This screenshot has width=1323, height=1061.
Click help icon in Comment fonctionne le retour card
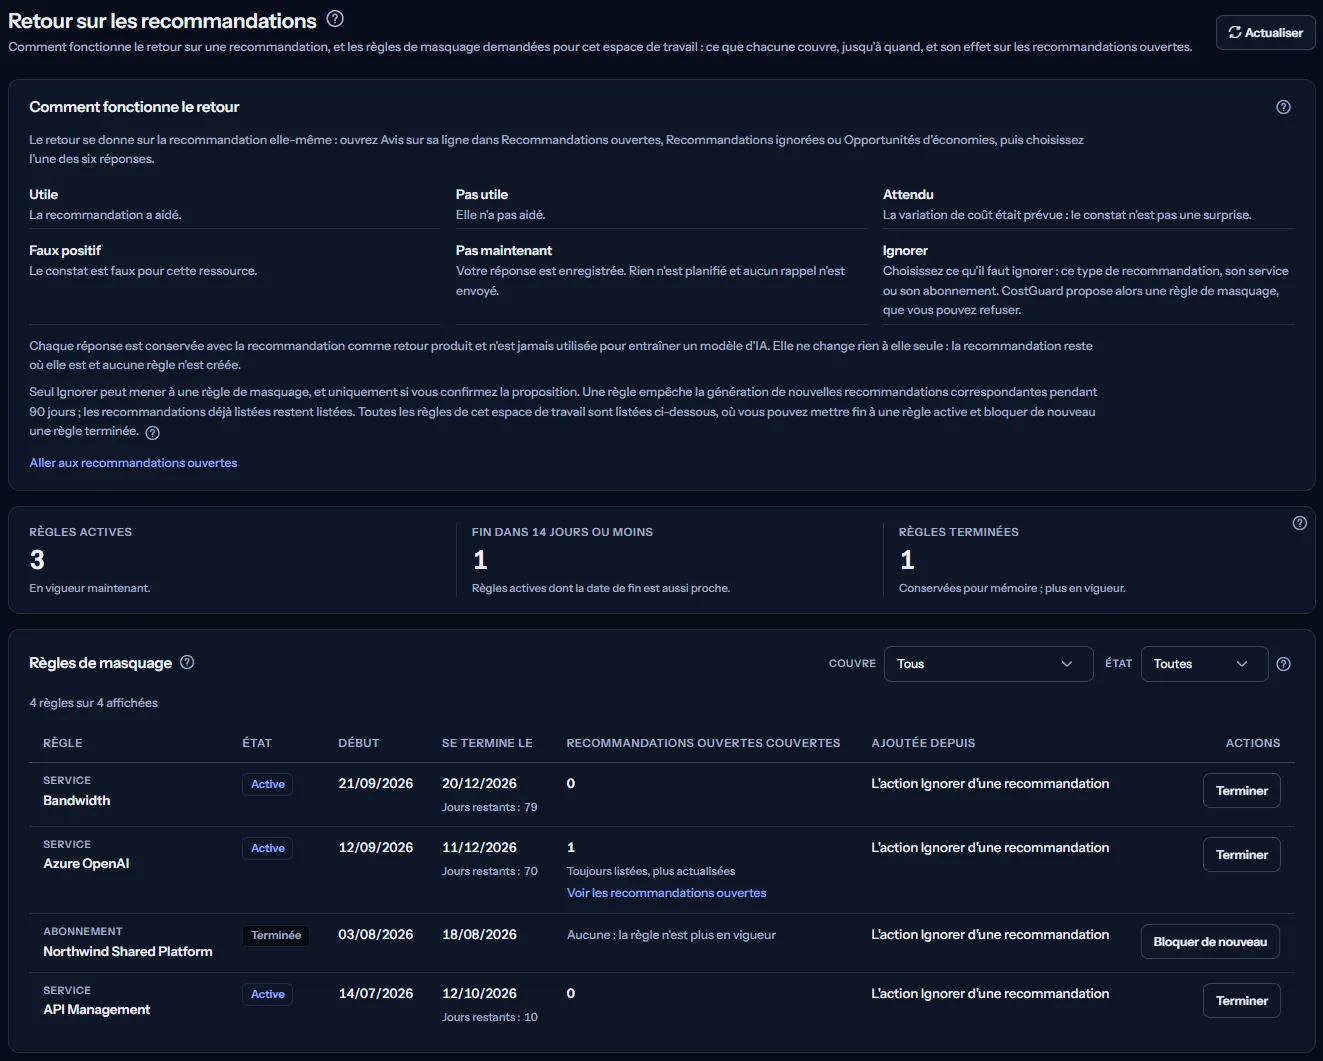pyautogui.click(x=1283, y=107)
